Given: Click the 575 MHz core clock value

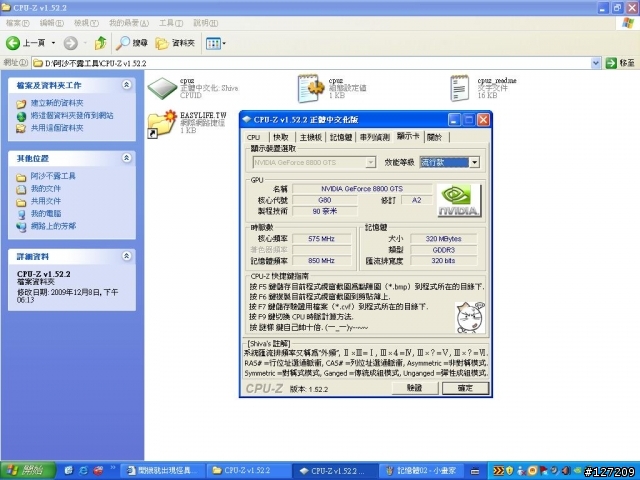Looking at the screenshot, I should click(322, 239).
